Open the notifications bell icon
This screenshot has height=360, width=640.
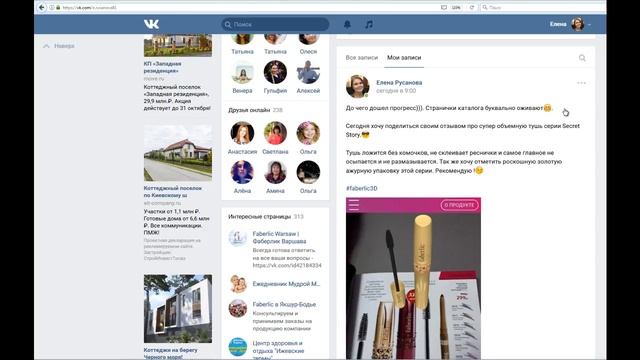[x=347, y=24]
